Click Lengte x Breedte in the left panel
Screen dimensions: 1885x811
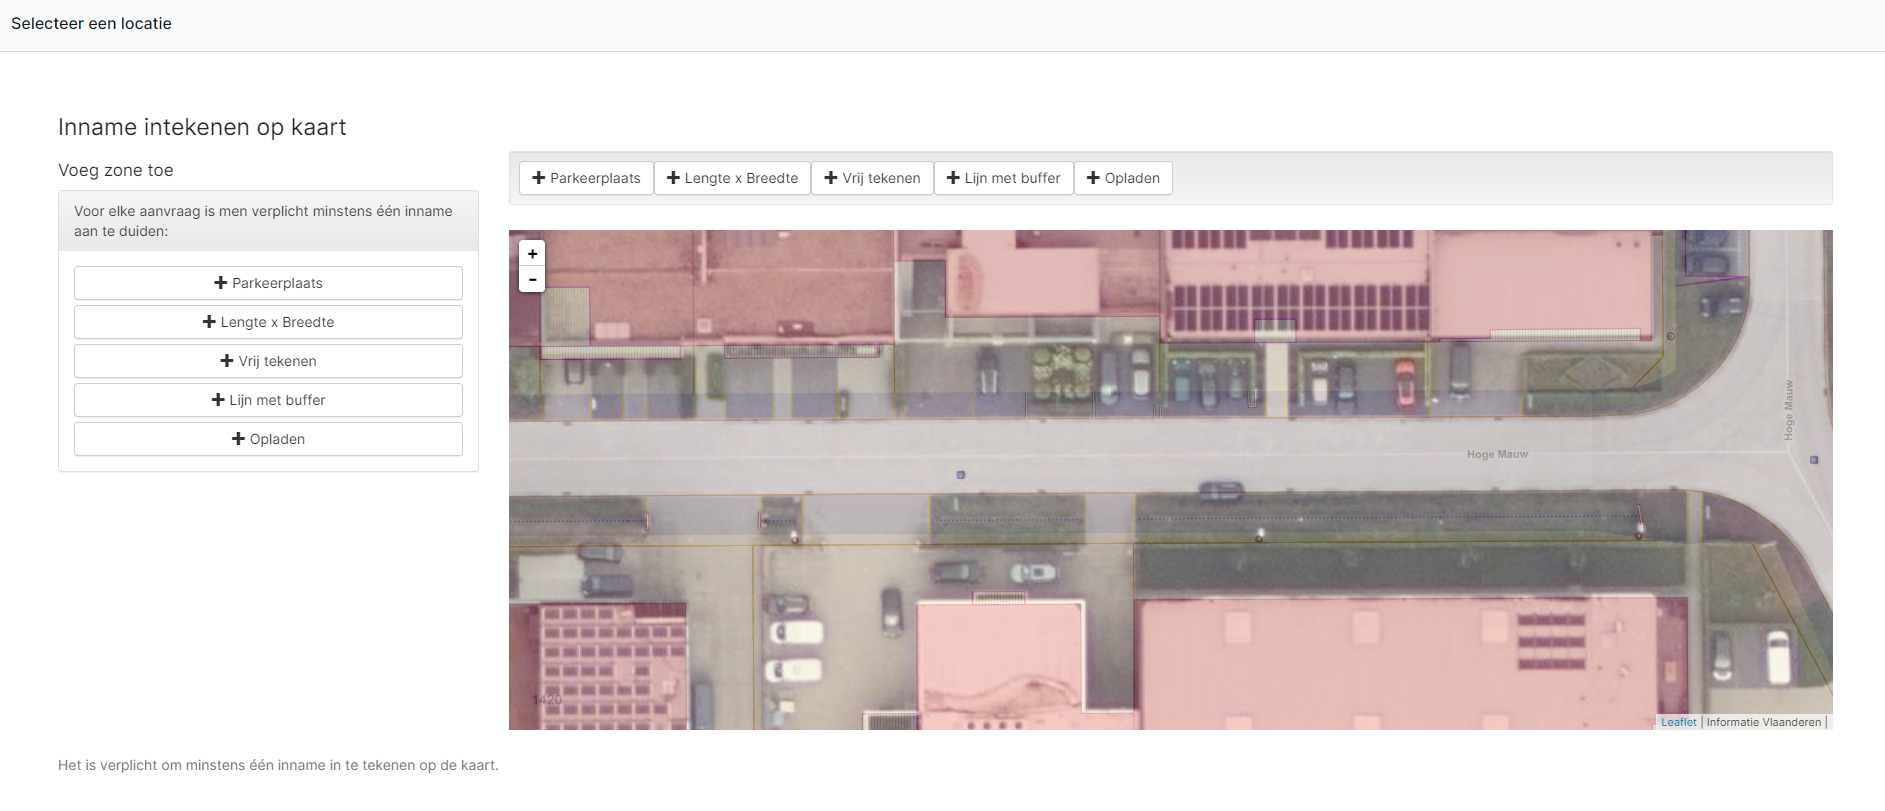tap(268, 322)
